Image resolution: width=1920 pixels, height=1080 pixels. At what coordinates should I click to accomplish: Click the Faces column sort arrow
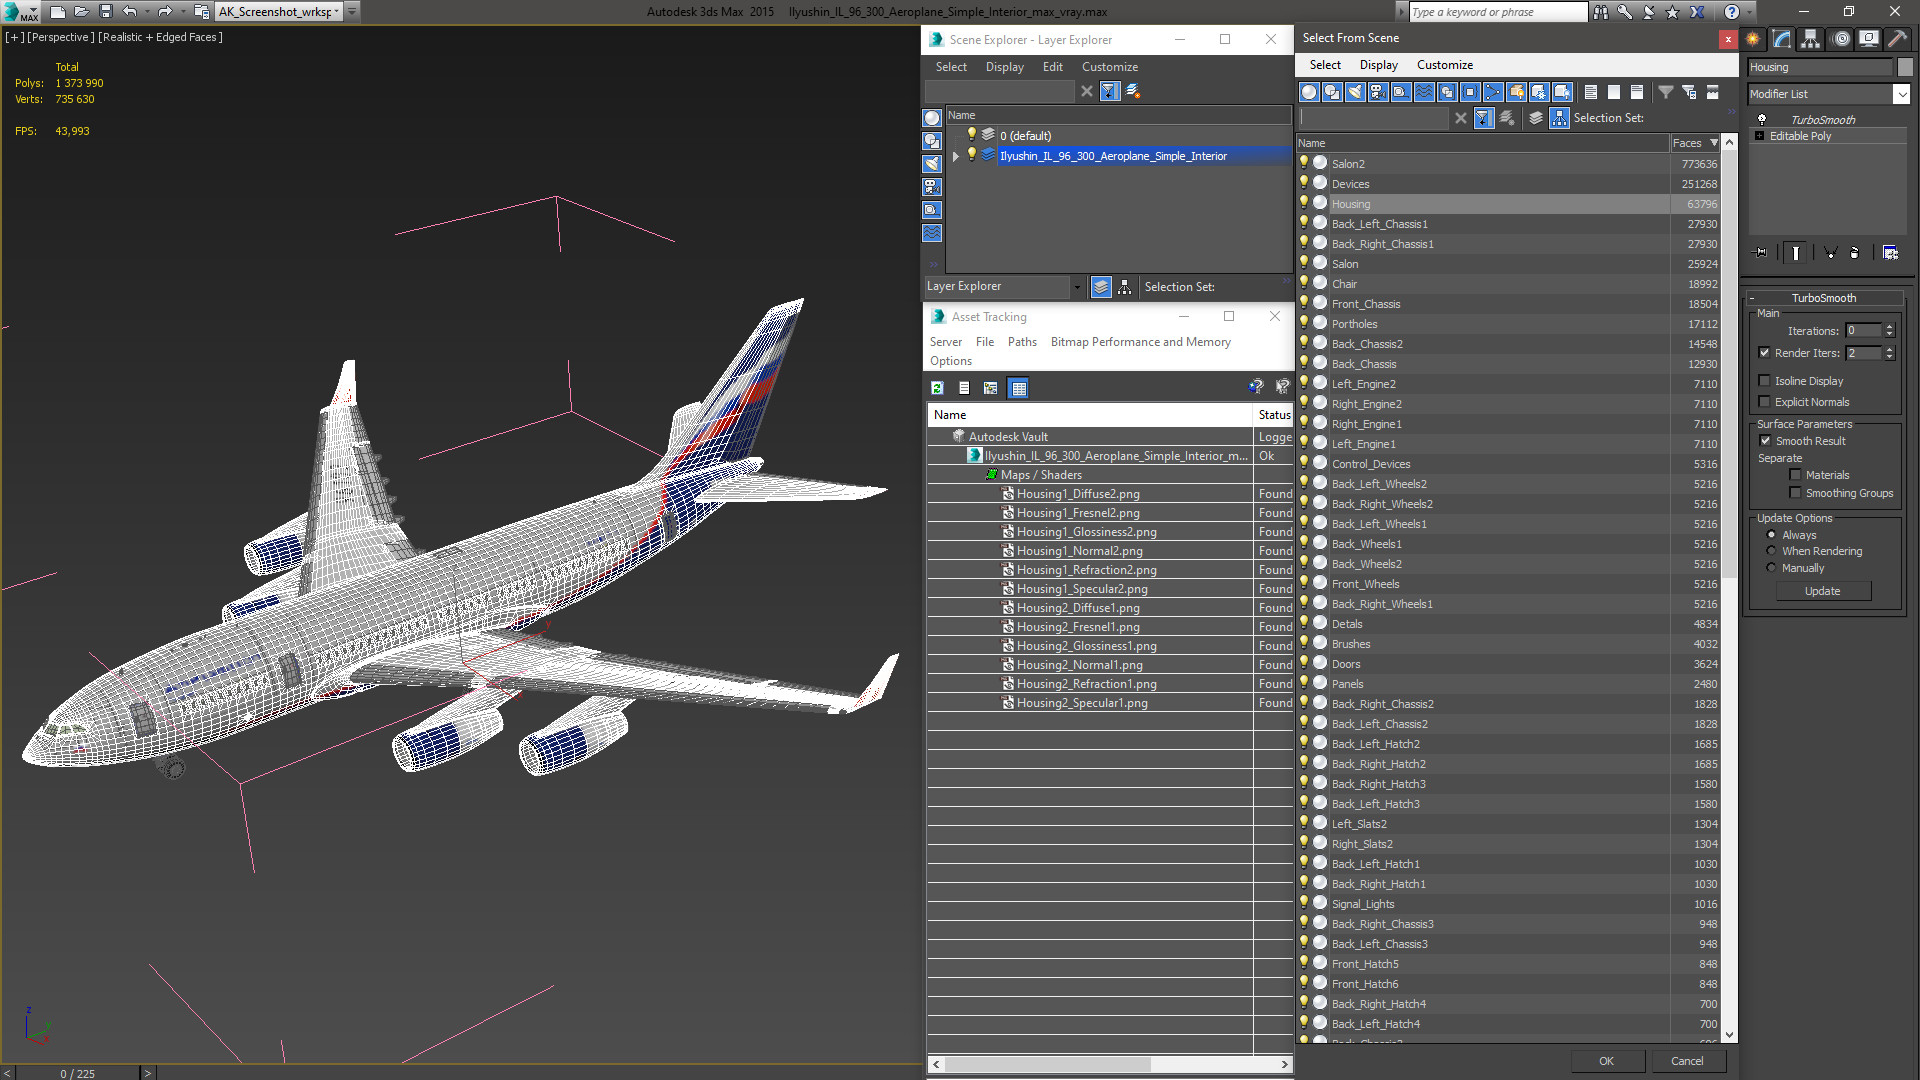(1714, 143)
